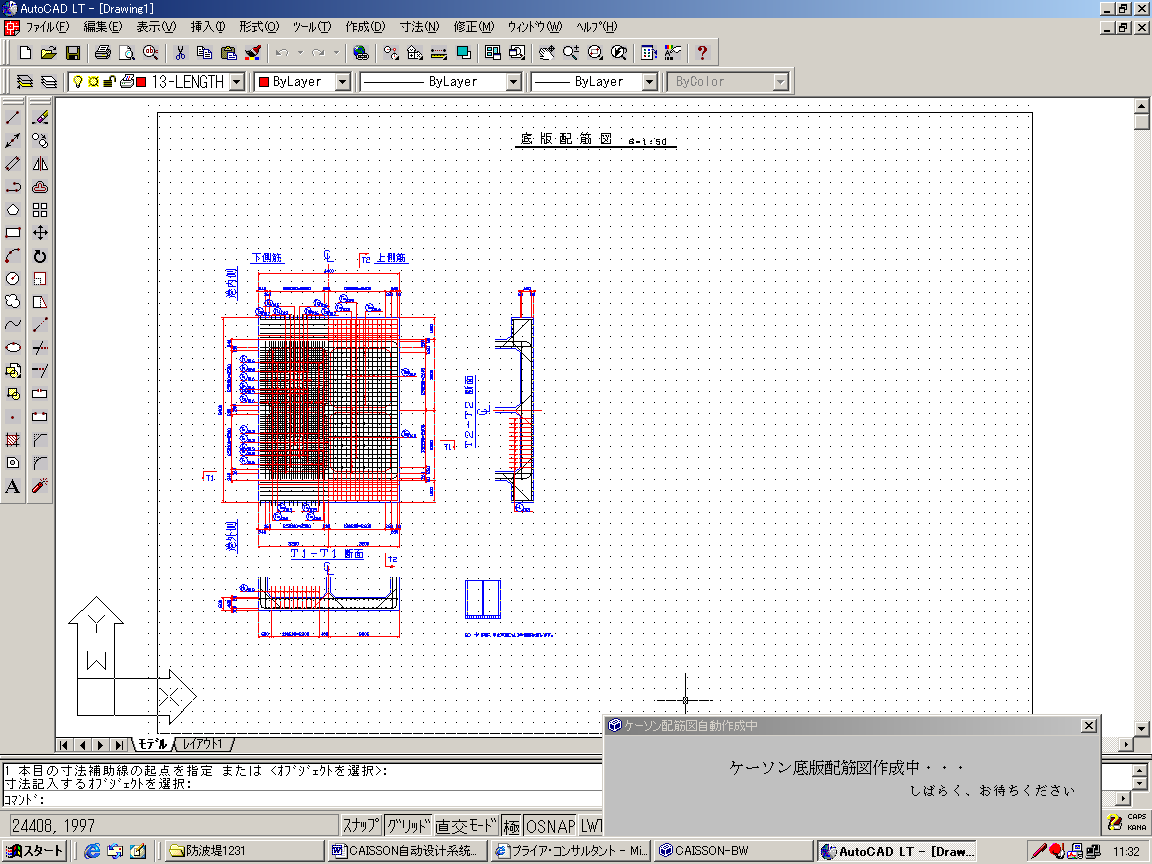
Task: Select the Line draw tool
Action: (x=13, y=118)
